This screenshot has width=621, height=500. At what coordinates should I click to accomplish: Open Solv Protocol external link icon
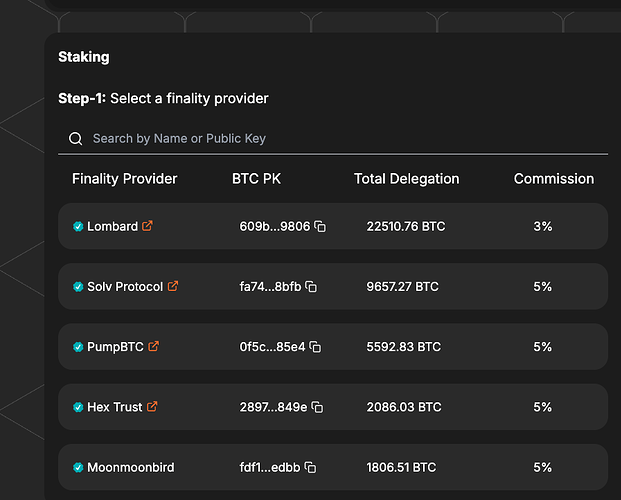click(x=173, y=286)
